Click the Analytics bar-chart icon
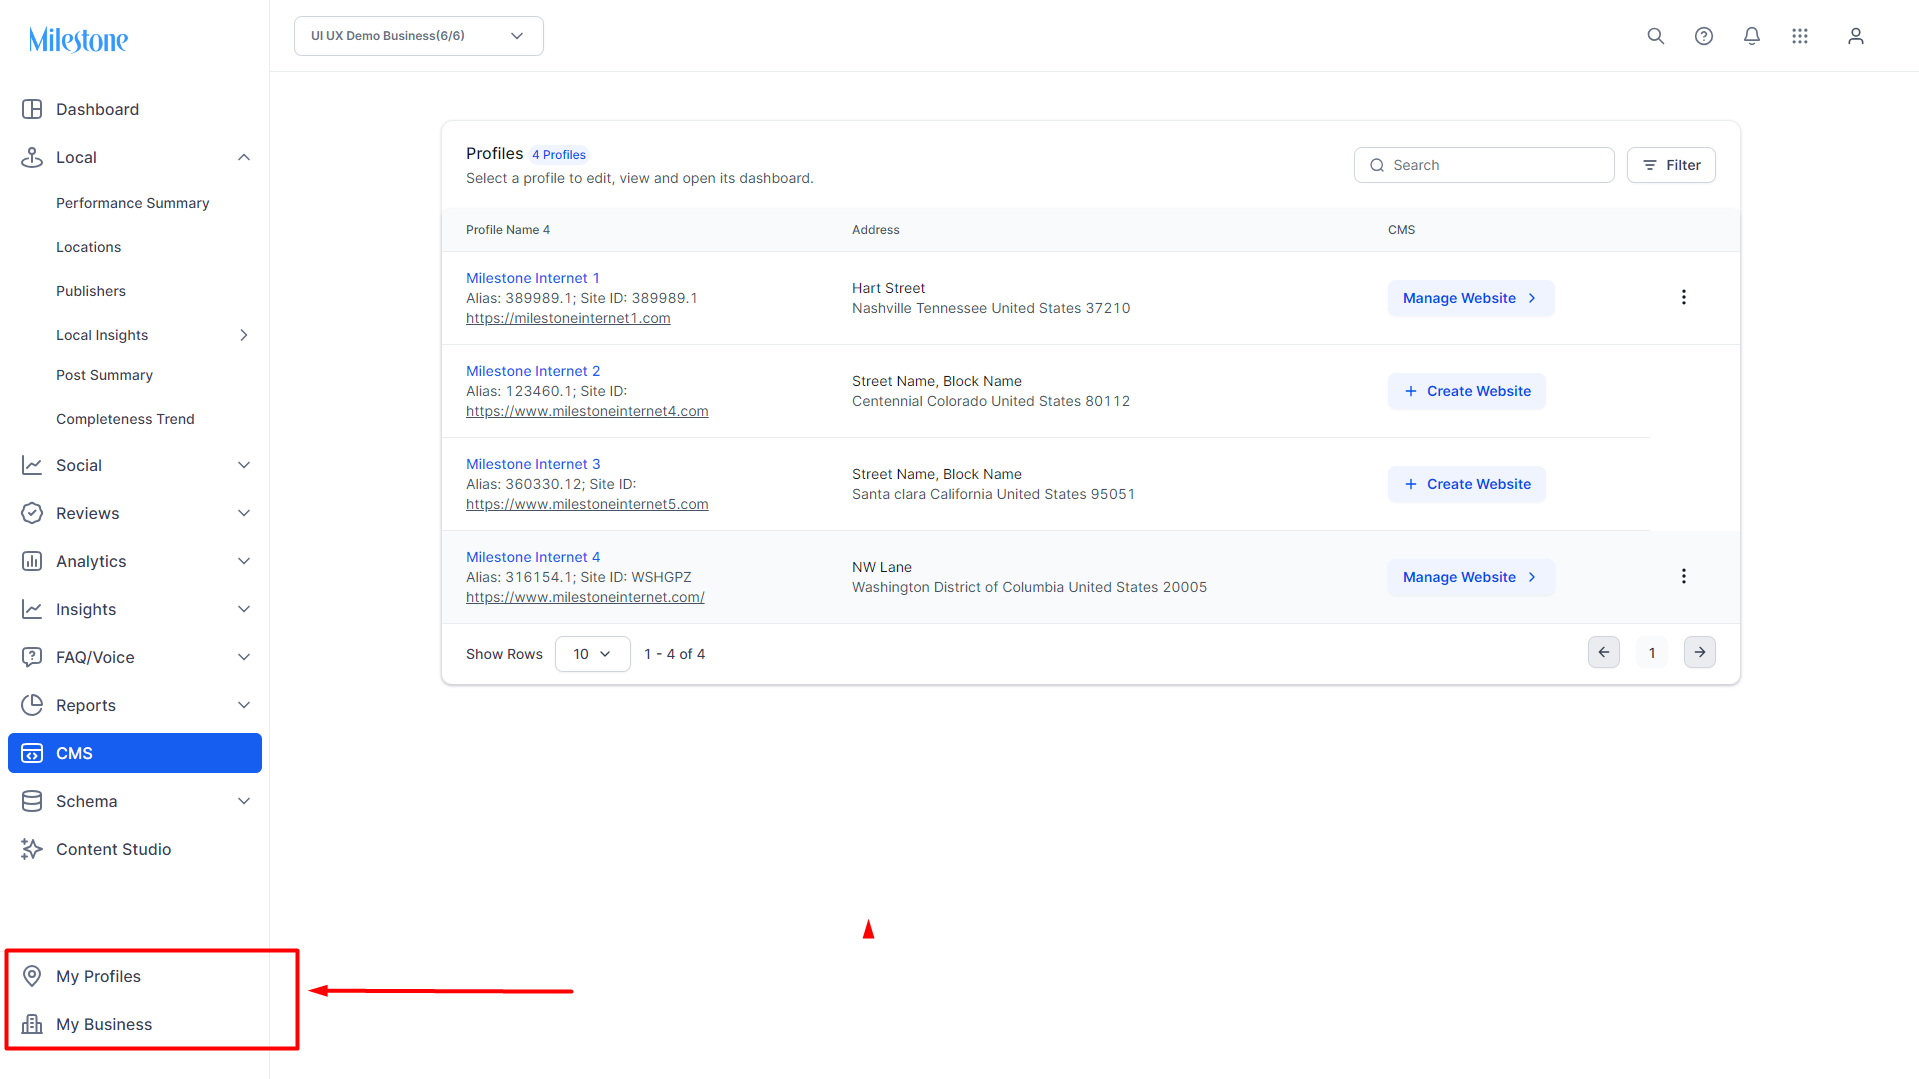Image resolution: width=1919 pixels, height=1079 pixels. 32,561
